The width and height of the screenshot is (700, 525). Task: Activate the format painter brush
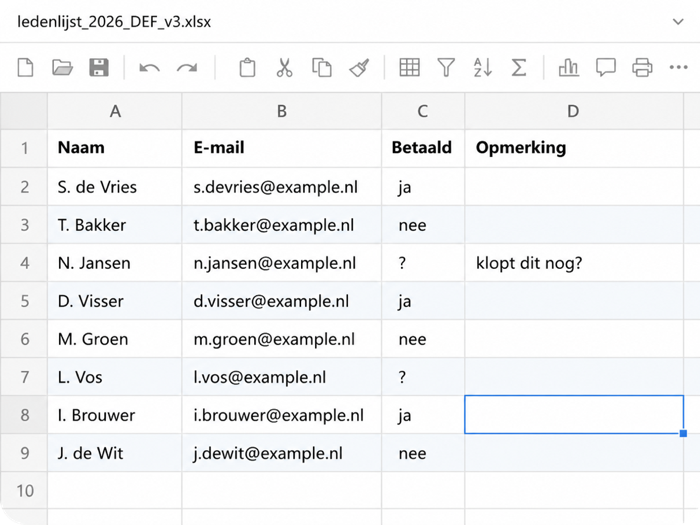(x=359, y=68)
